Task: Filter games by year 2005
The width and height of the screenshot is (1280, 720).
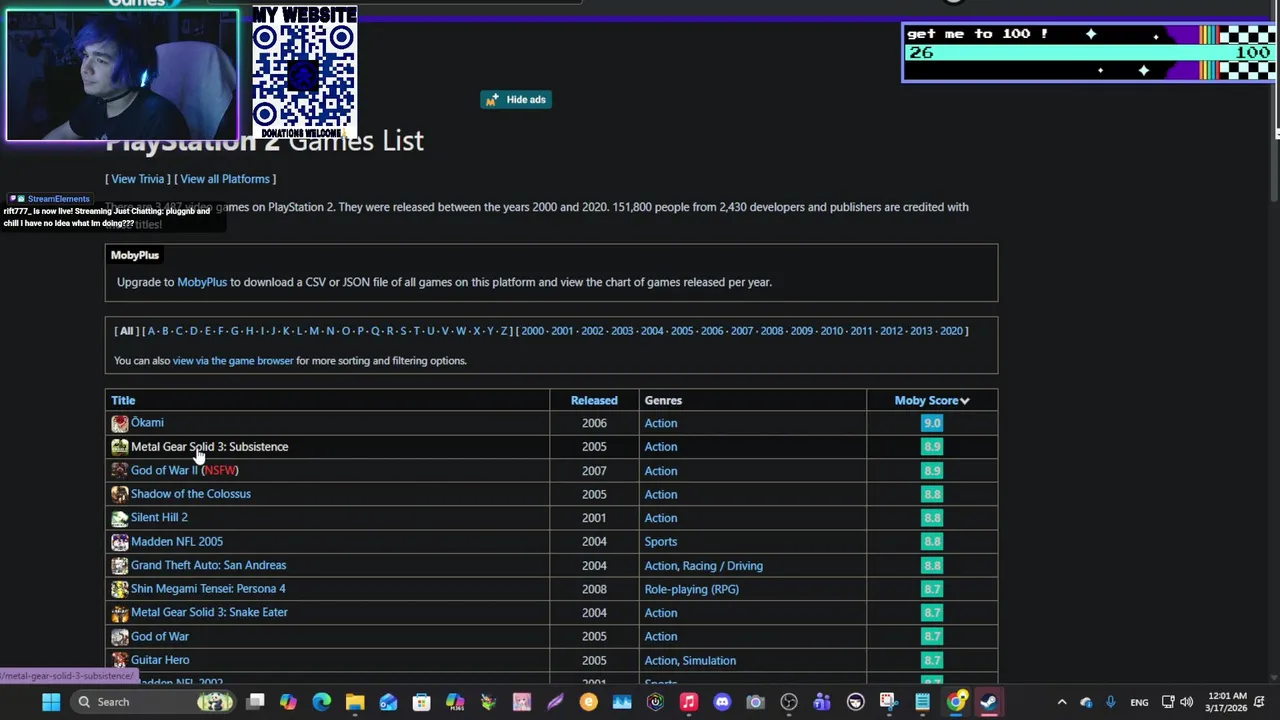Action: click(682, 331)
